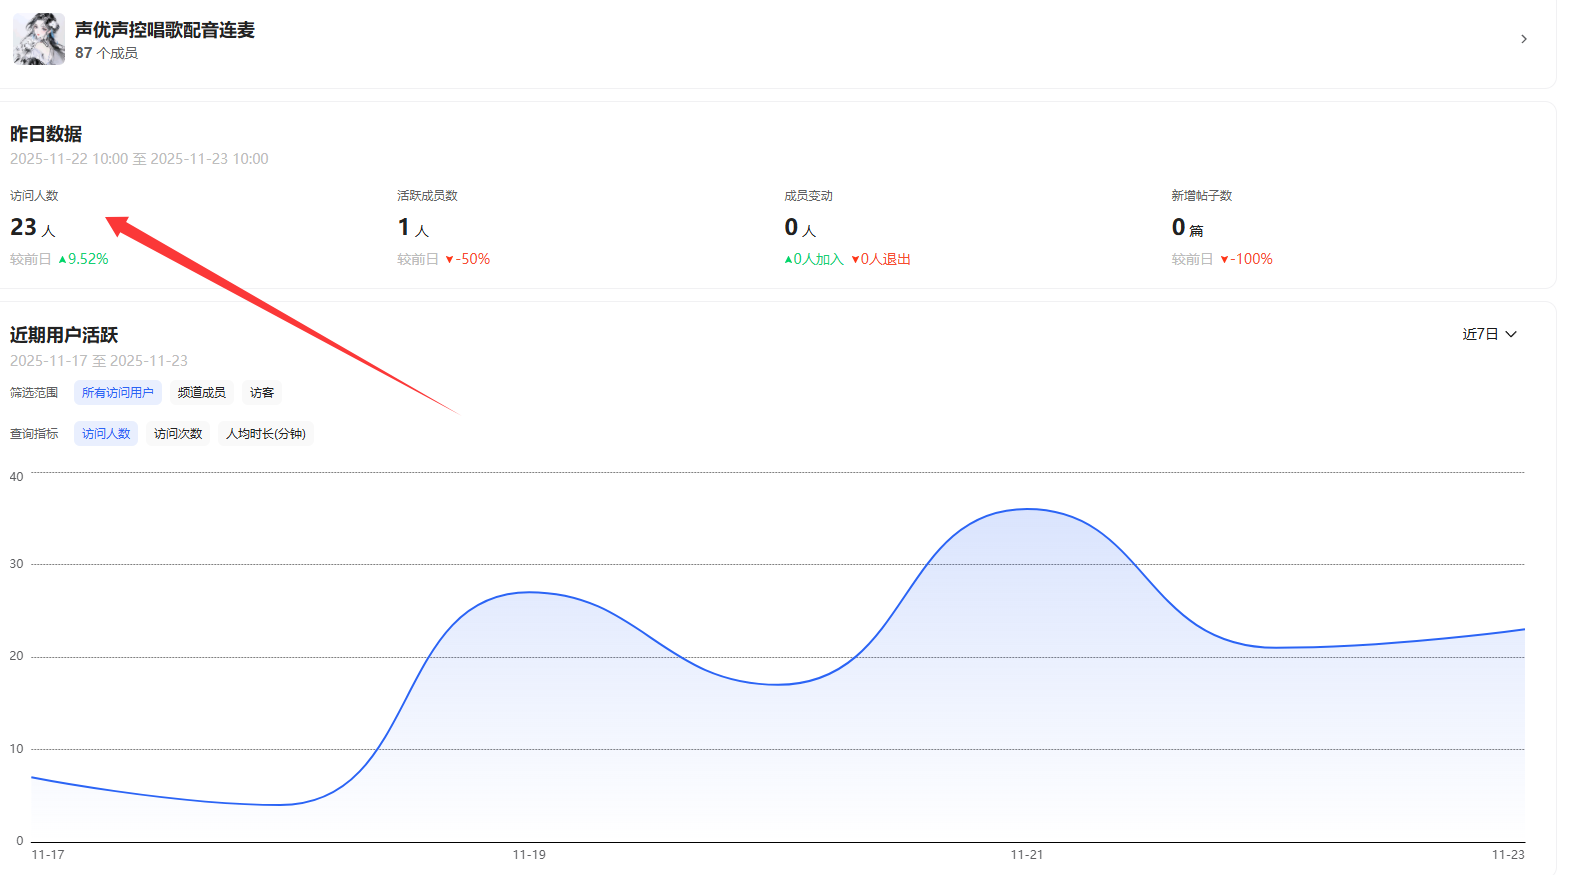
Task: Show the 人均时长(分钟) metric
Action: tap(266, 434)
